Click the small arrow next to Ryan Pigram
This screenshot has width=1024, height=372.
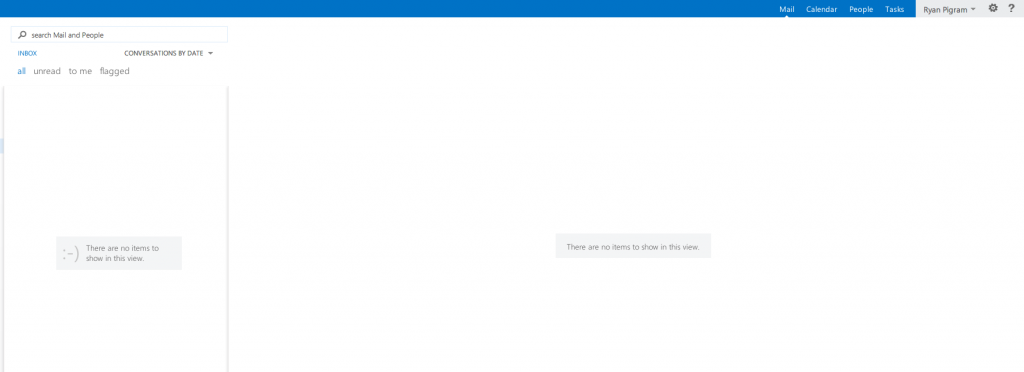[x=973, y=9]
